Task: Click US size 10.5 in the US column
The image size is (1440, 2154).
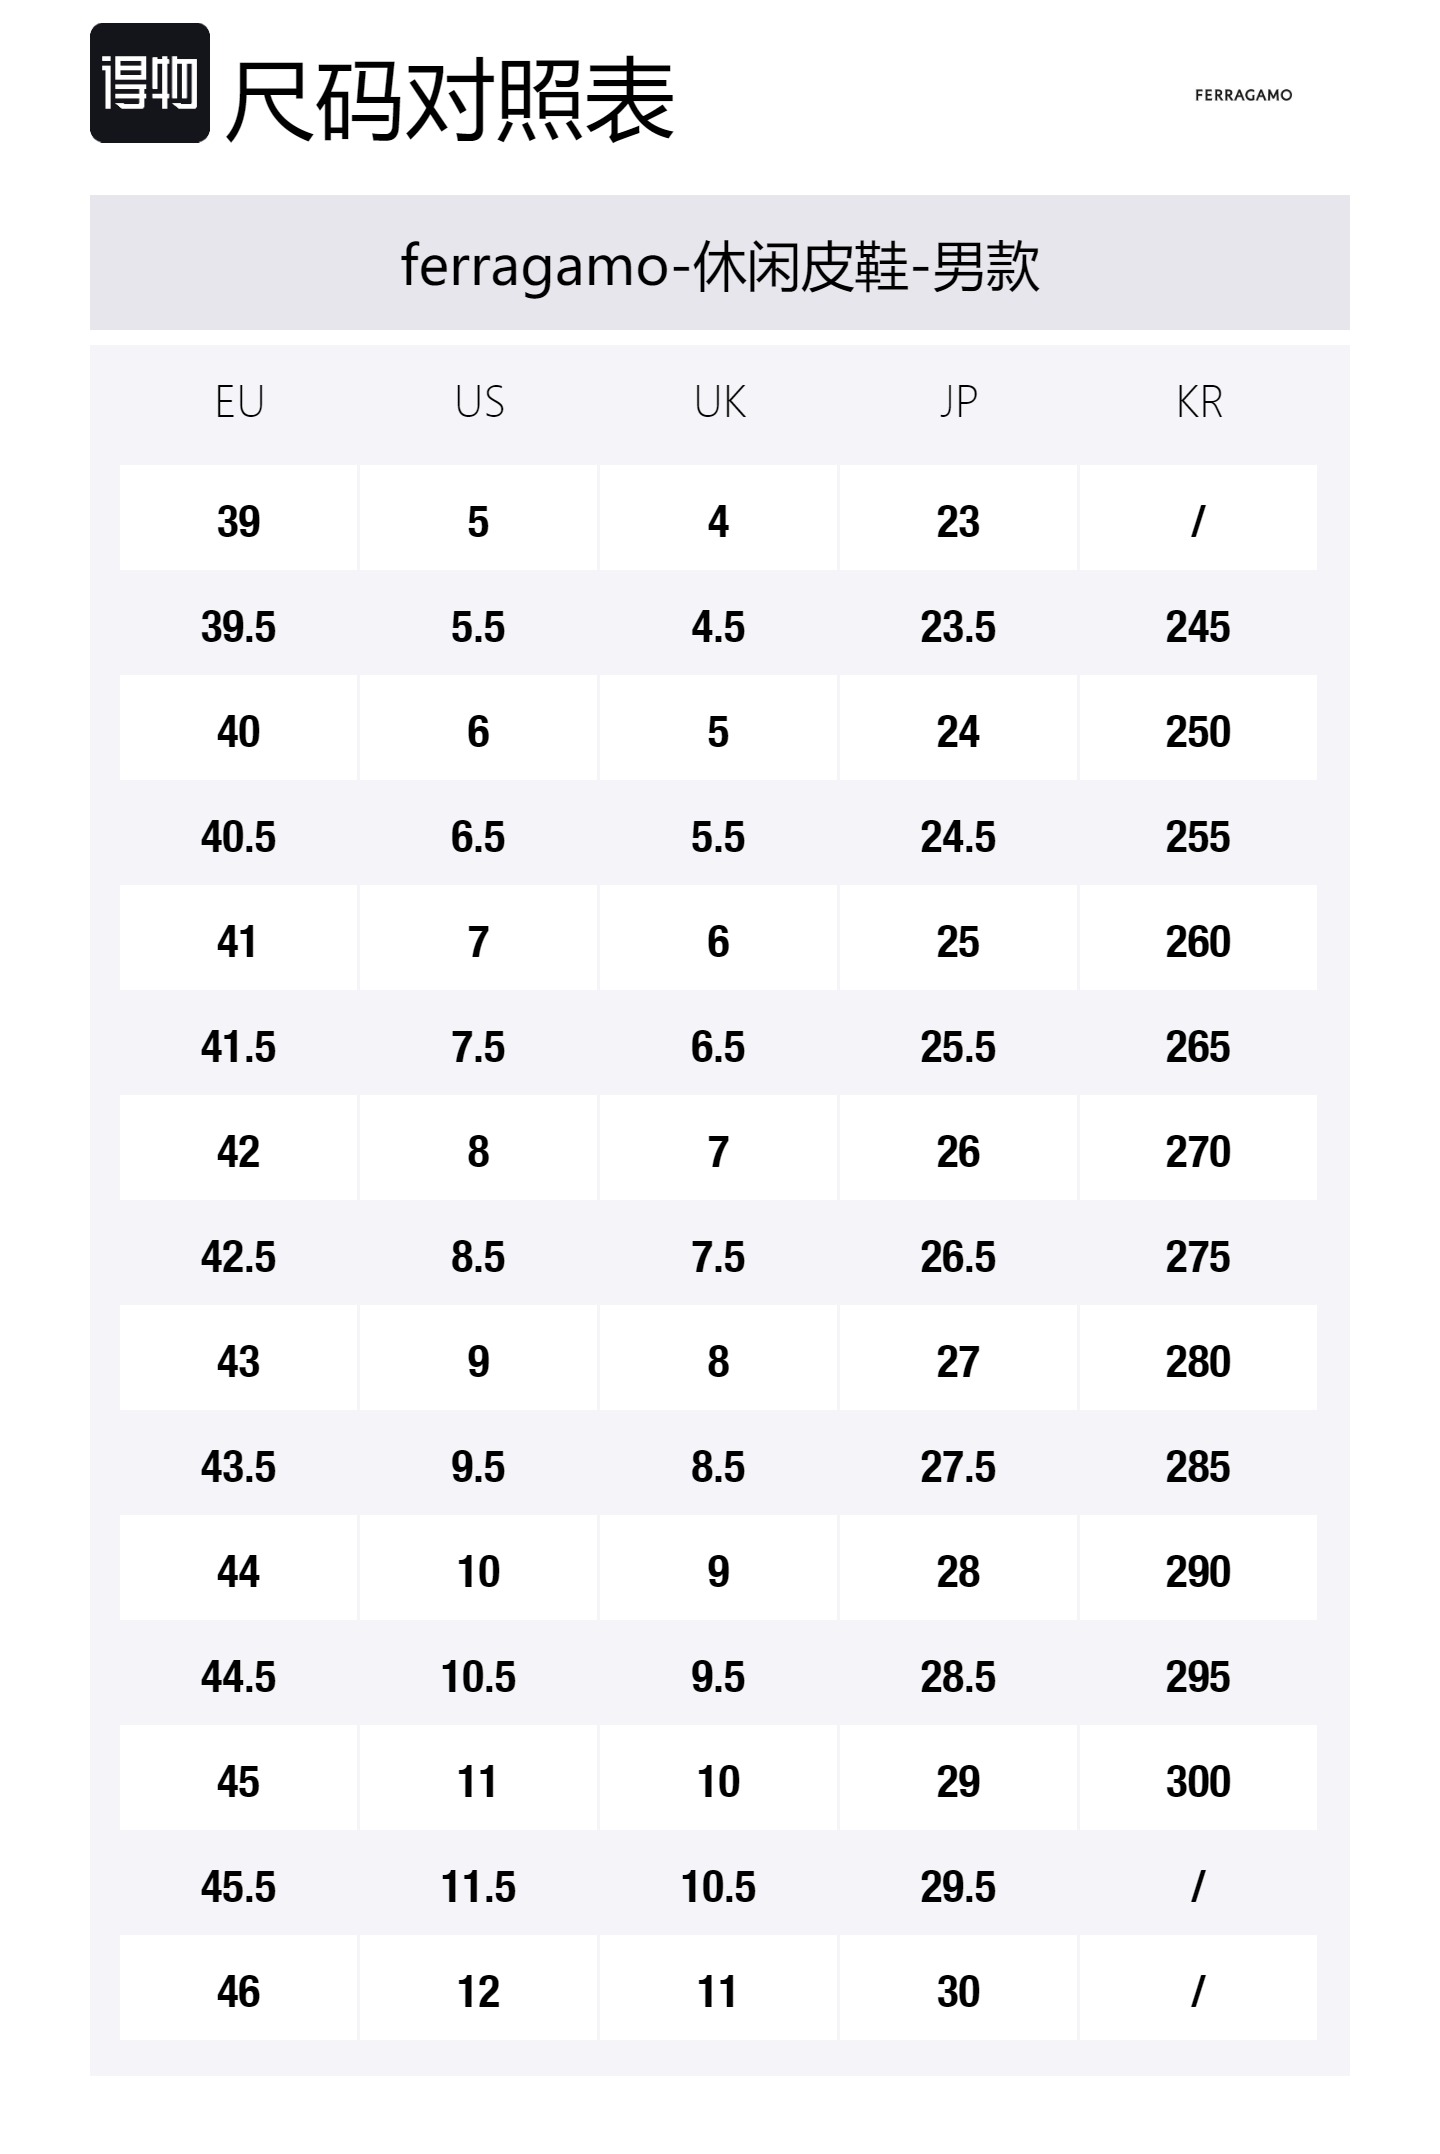Action: pyautogui.click(x=479, y=1677)
